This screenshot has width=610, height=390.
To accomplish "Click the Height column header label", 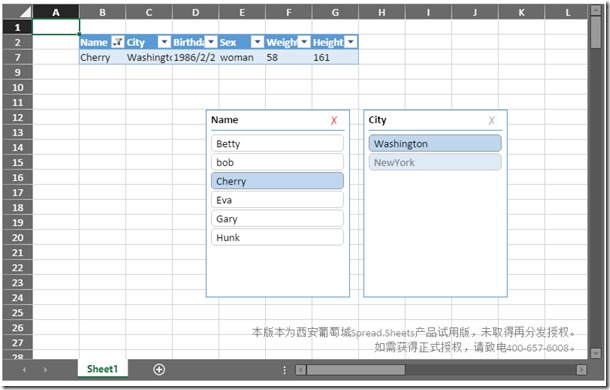I will tap(328, 42).
